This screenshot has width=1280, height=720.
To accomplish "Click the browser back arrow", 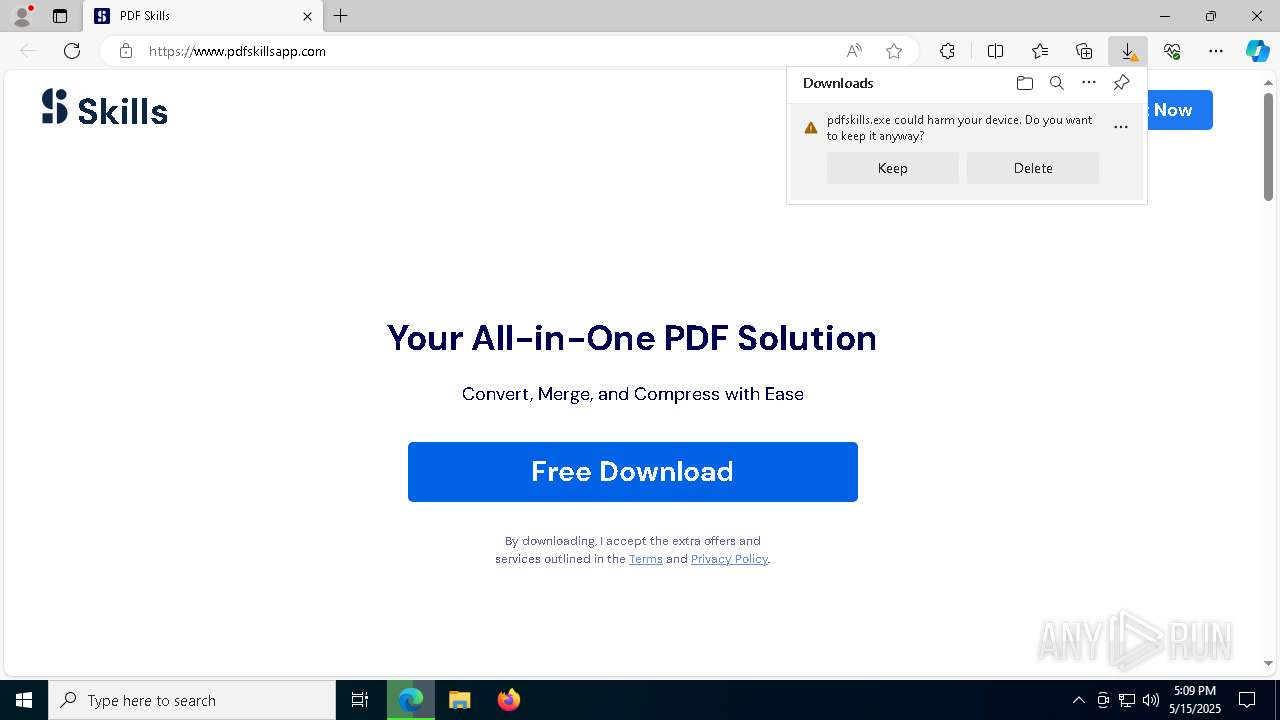I will [x=28, y=51].
